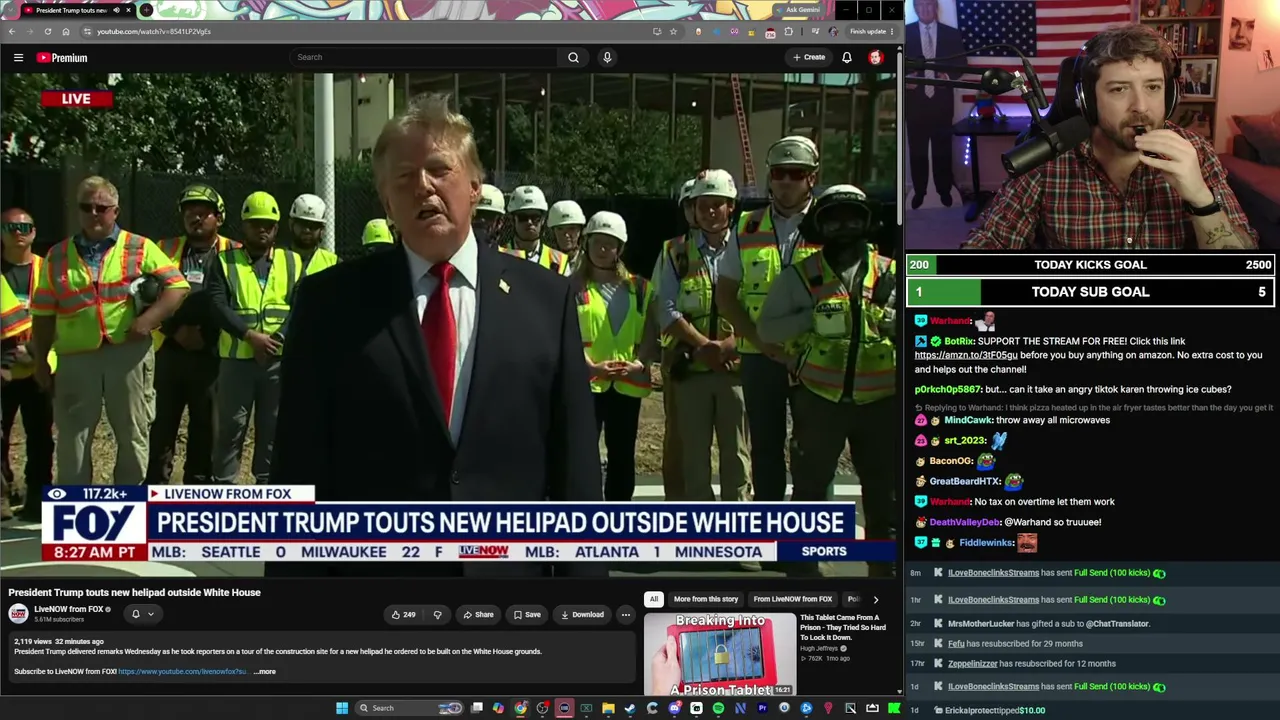This screenshot has width=1280, height=720.
Task: Download the video
Action: [x=582, y=614]
